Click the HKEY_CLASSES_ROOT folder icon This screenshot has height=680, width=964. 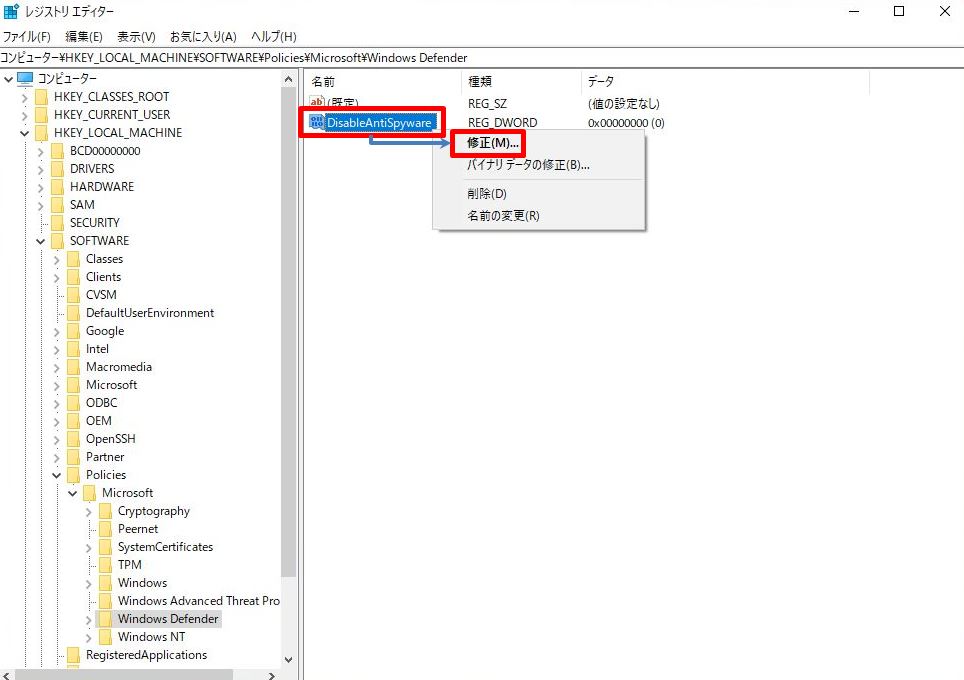[42, 97]
